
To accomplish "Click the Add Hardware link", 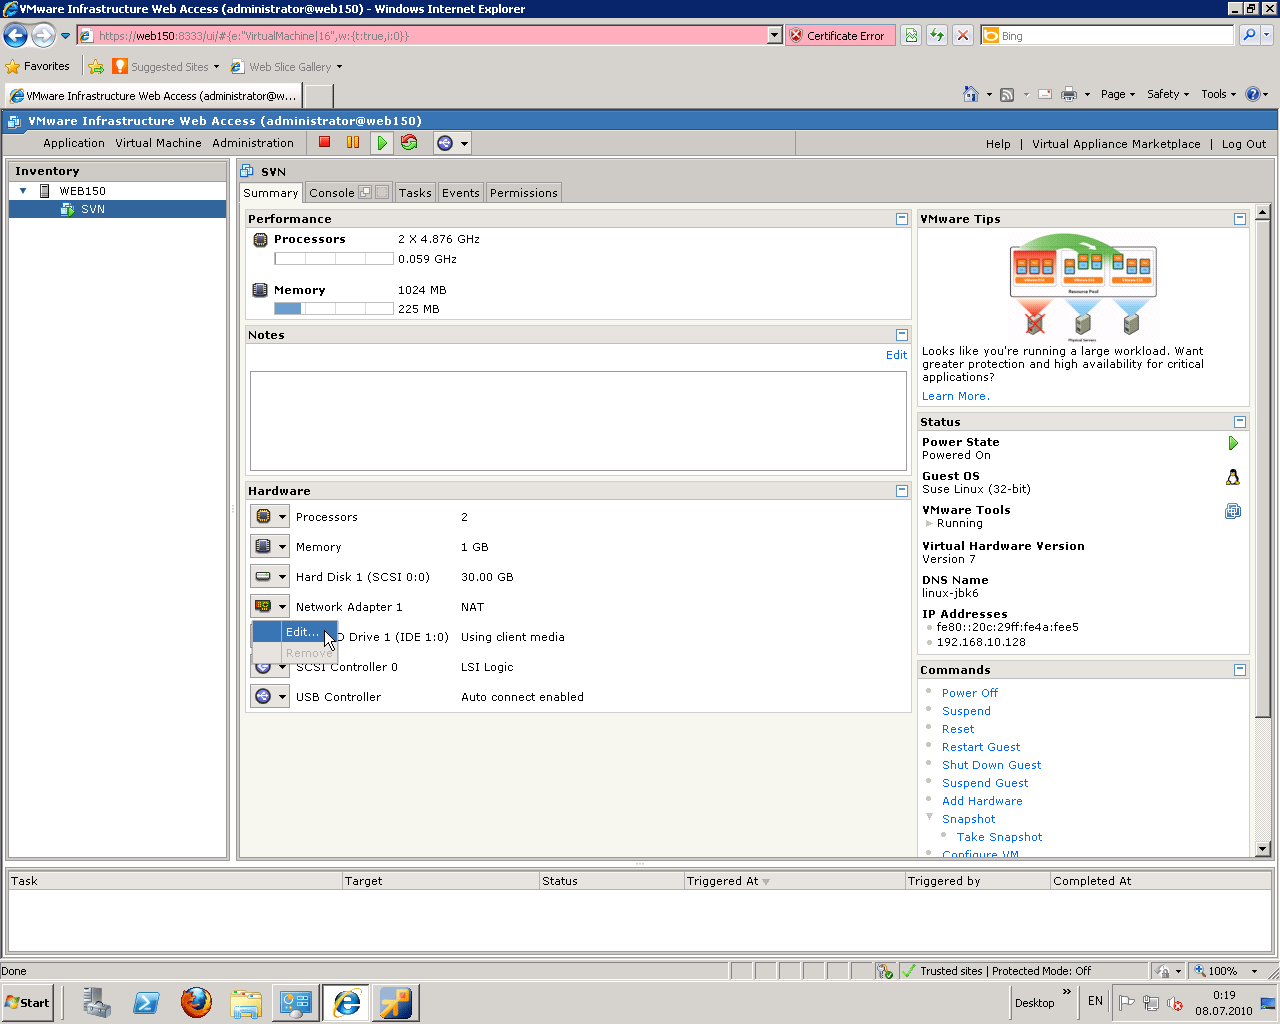I will click(982, 801).
